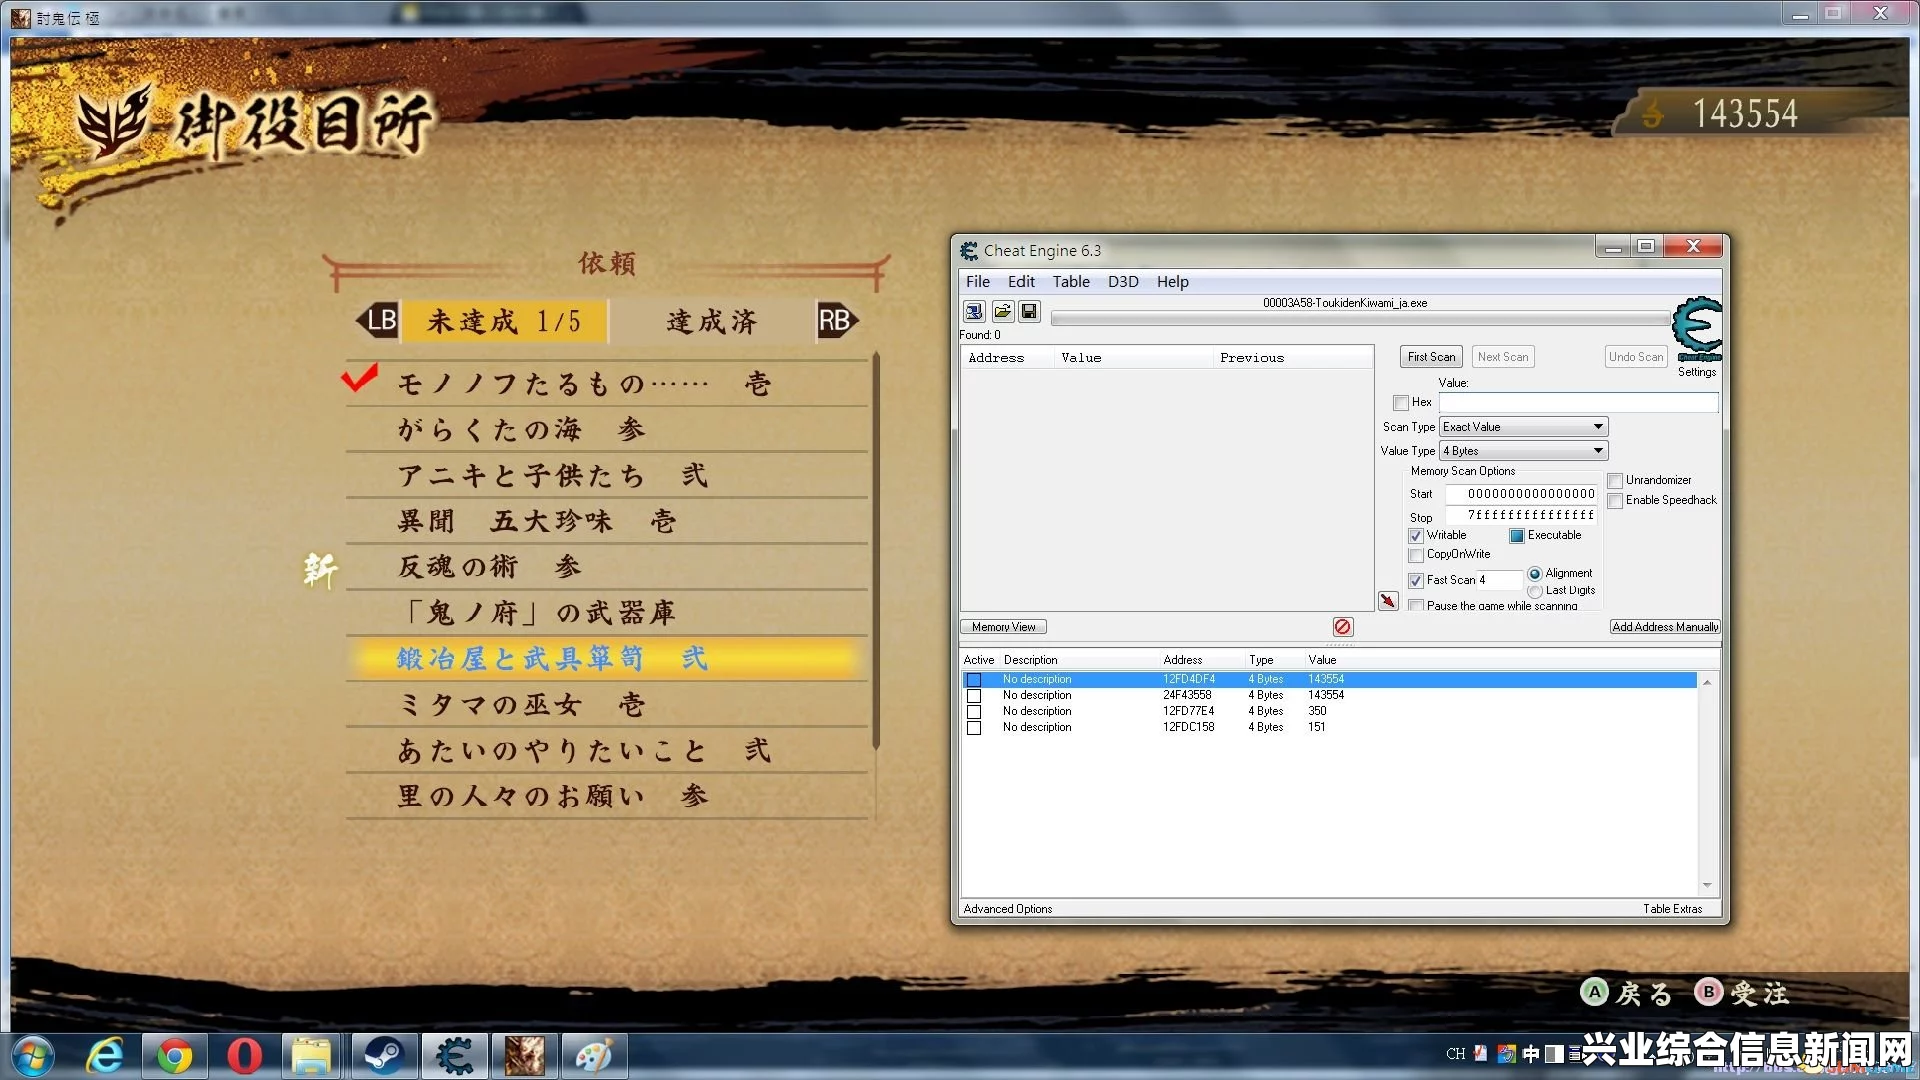
Task: Open Memory View
Action: [x=1004, y=627]
